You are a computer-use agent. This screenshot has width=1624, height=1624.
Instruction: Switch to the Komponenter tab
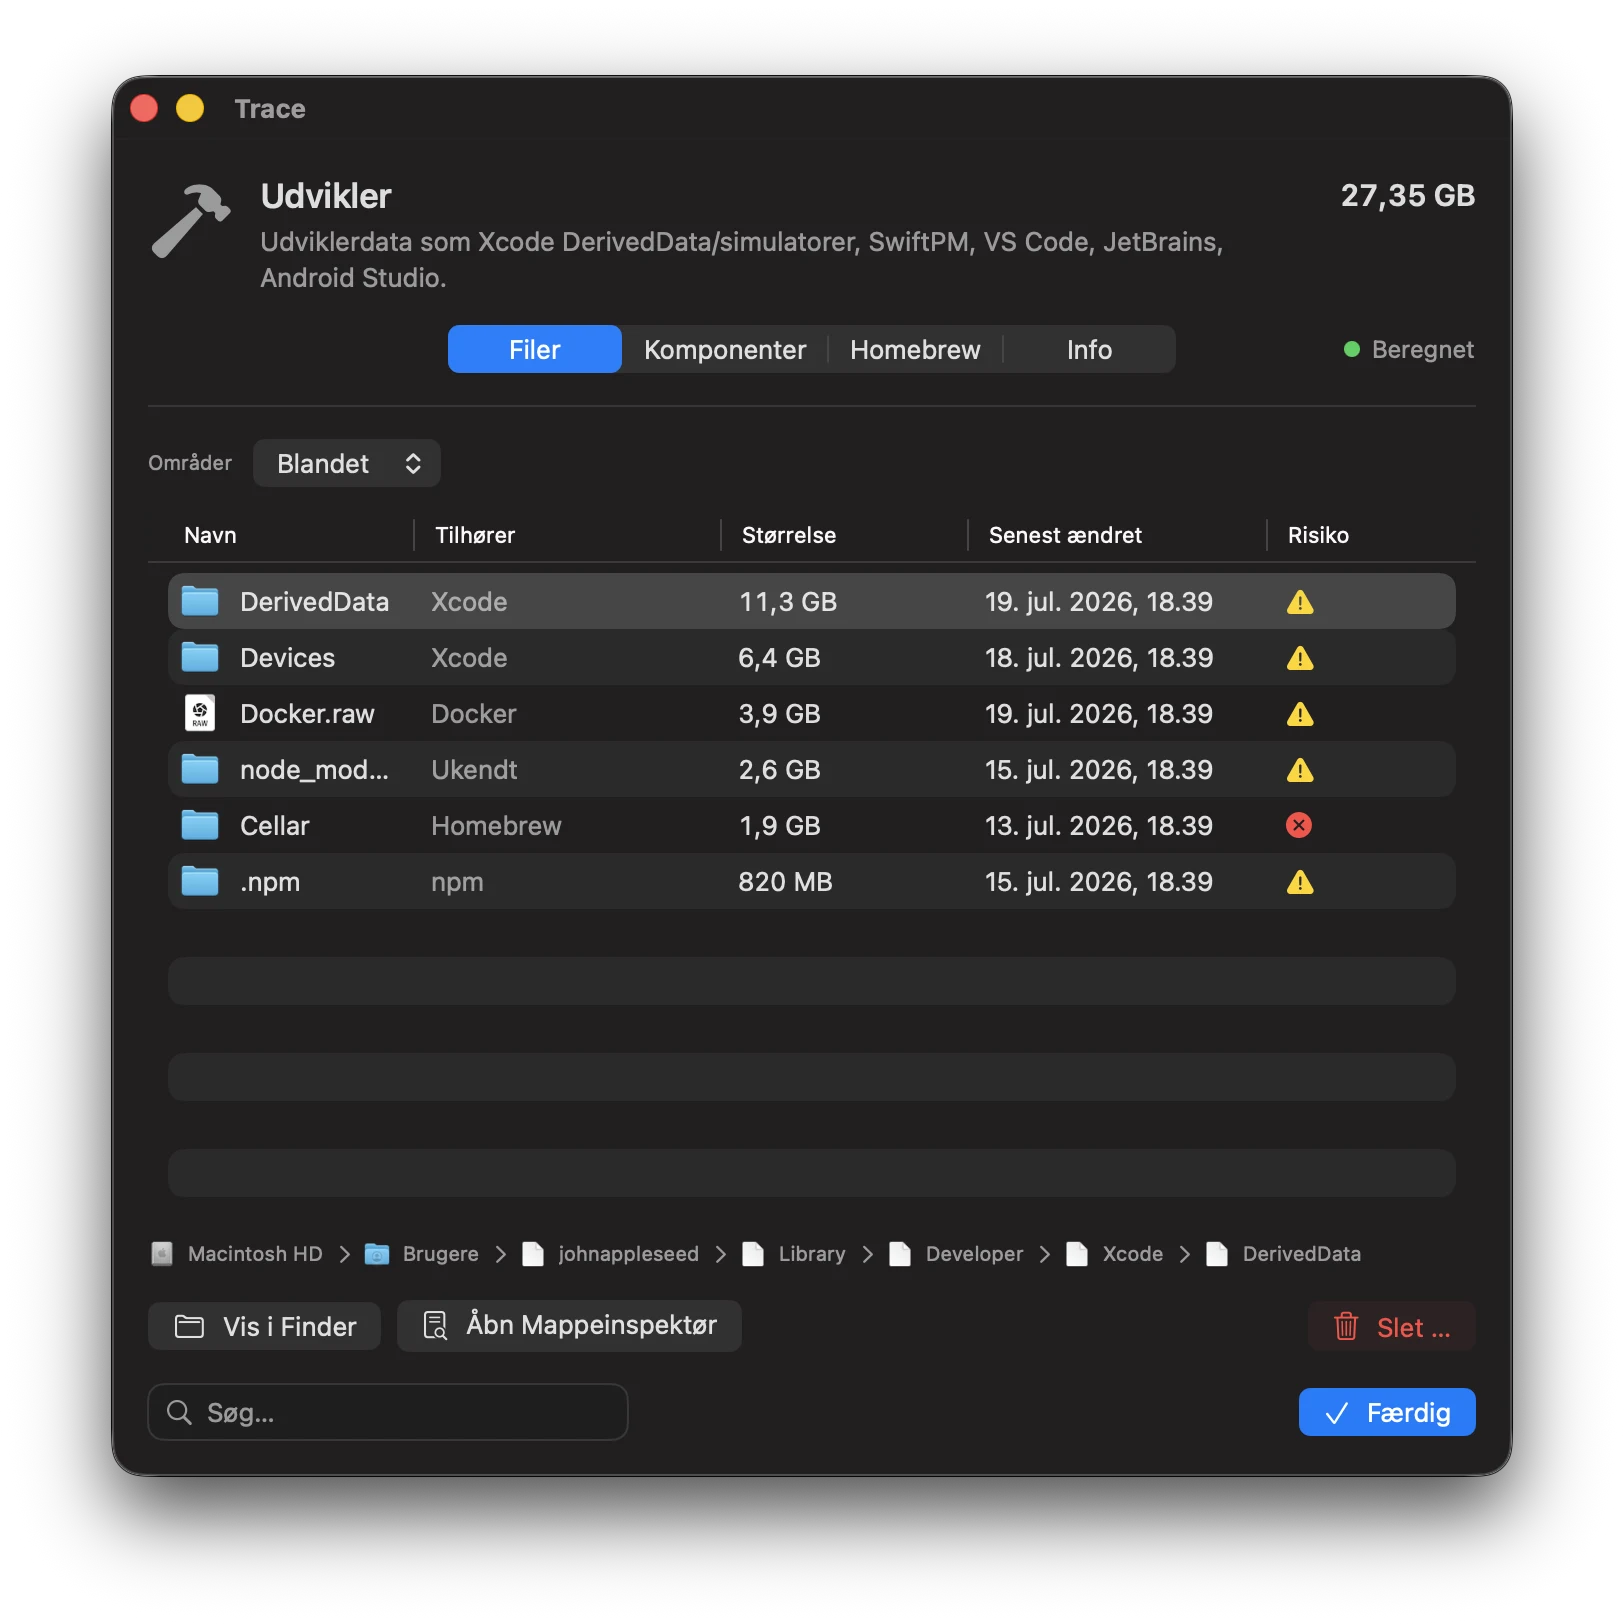[725, 349]
